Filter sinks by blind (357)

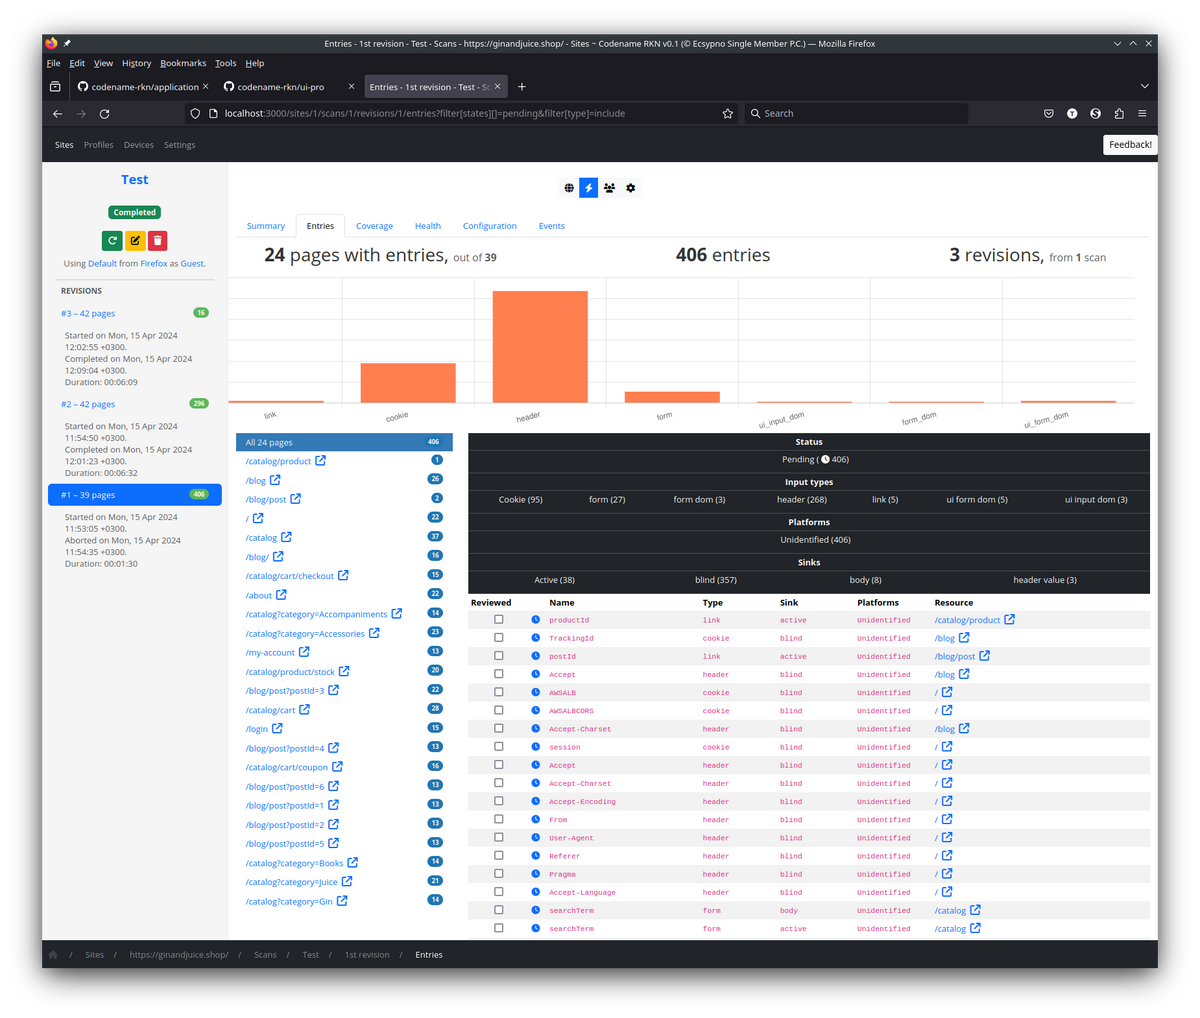715,580
